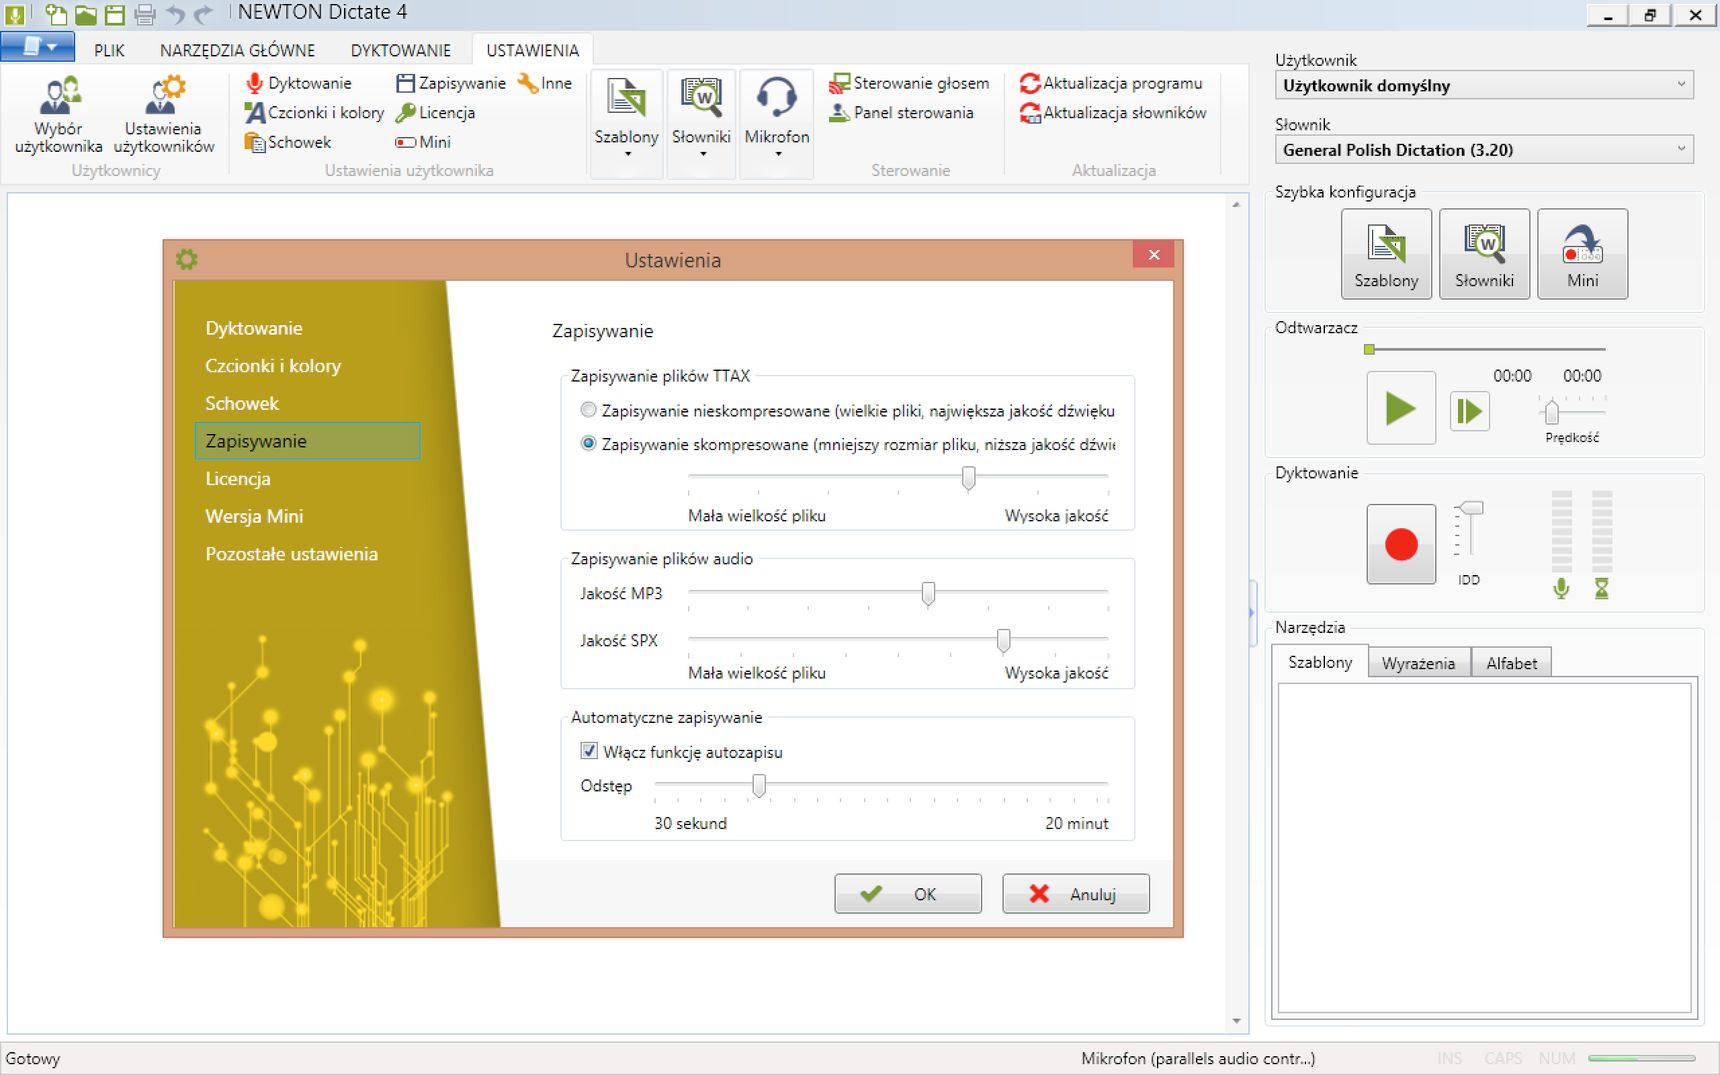Expand Szablony ribbon dropdown
The image size is (1720, 1075).
coord(627,155)
